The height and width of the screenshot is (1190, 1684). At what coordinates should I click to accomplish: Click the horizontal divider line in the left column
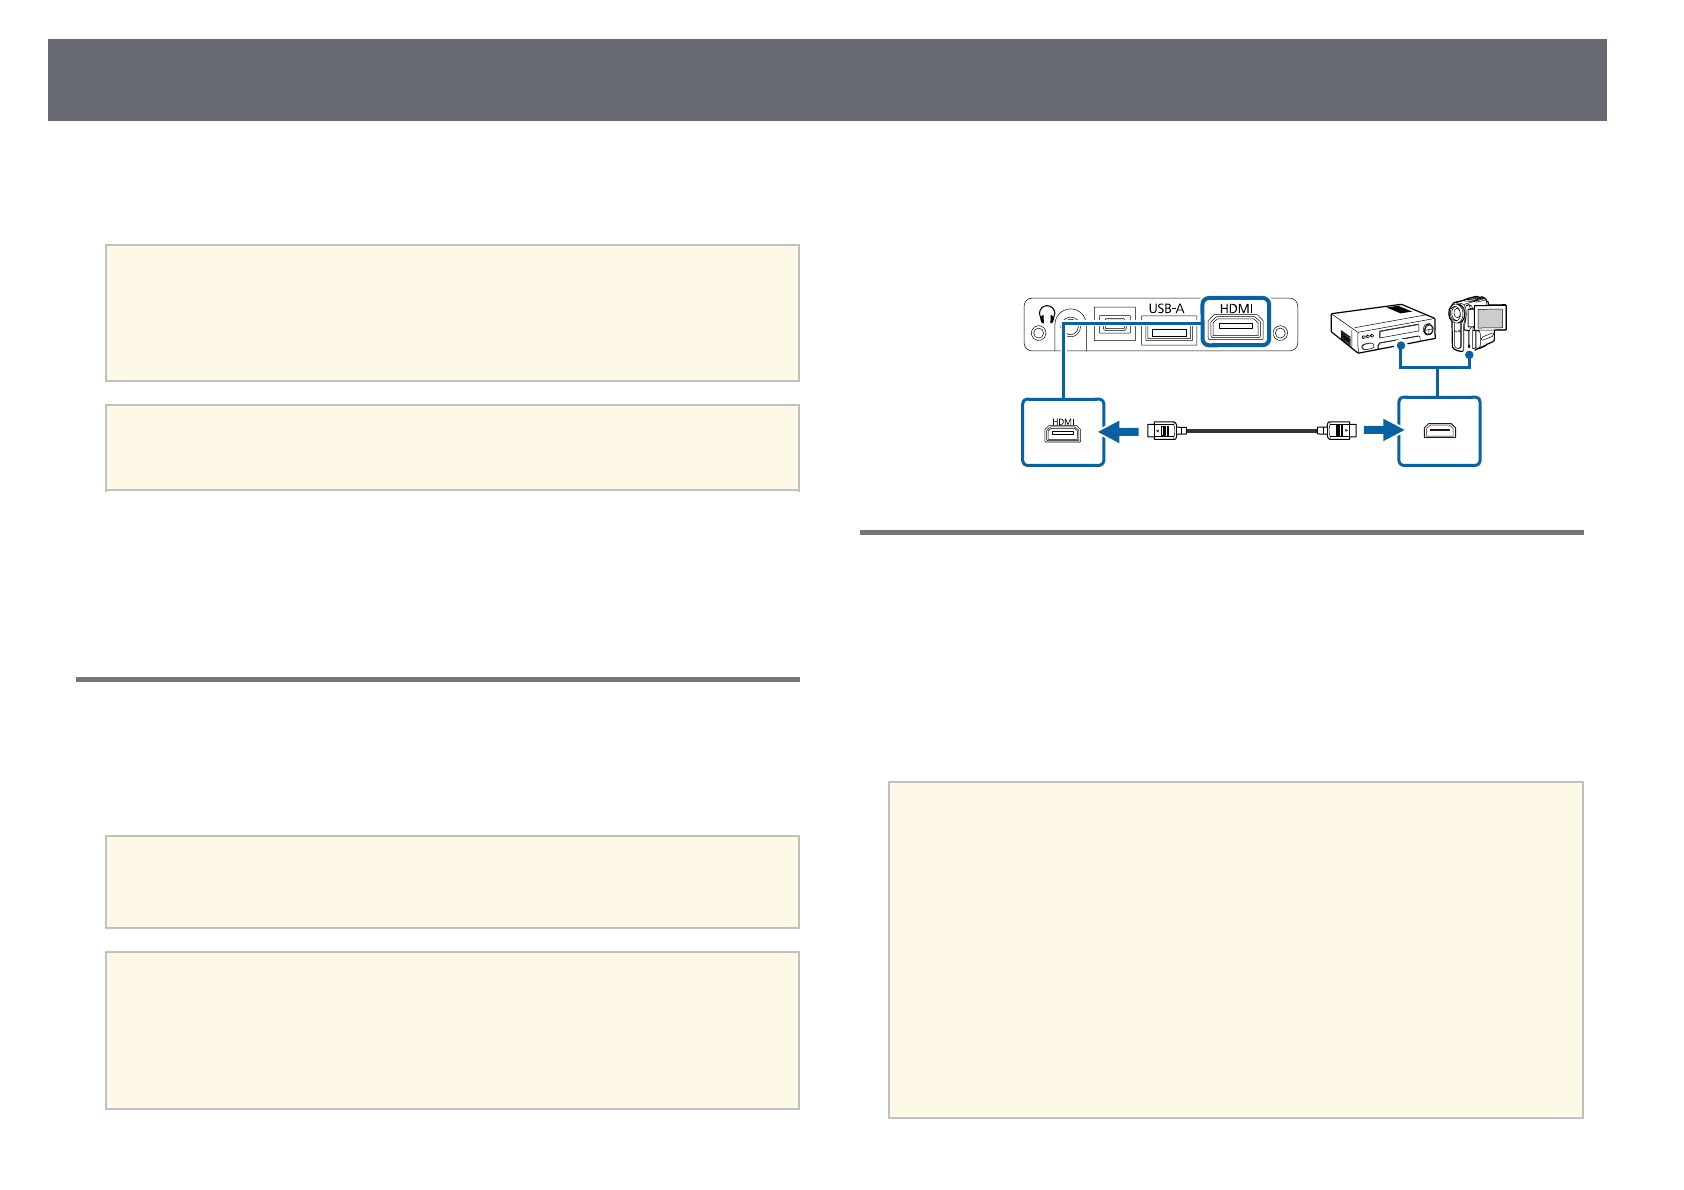(x=437, y=680)
